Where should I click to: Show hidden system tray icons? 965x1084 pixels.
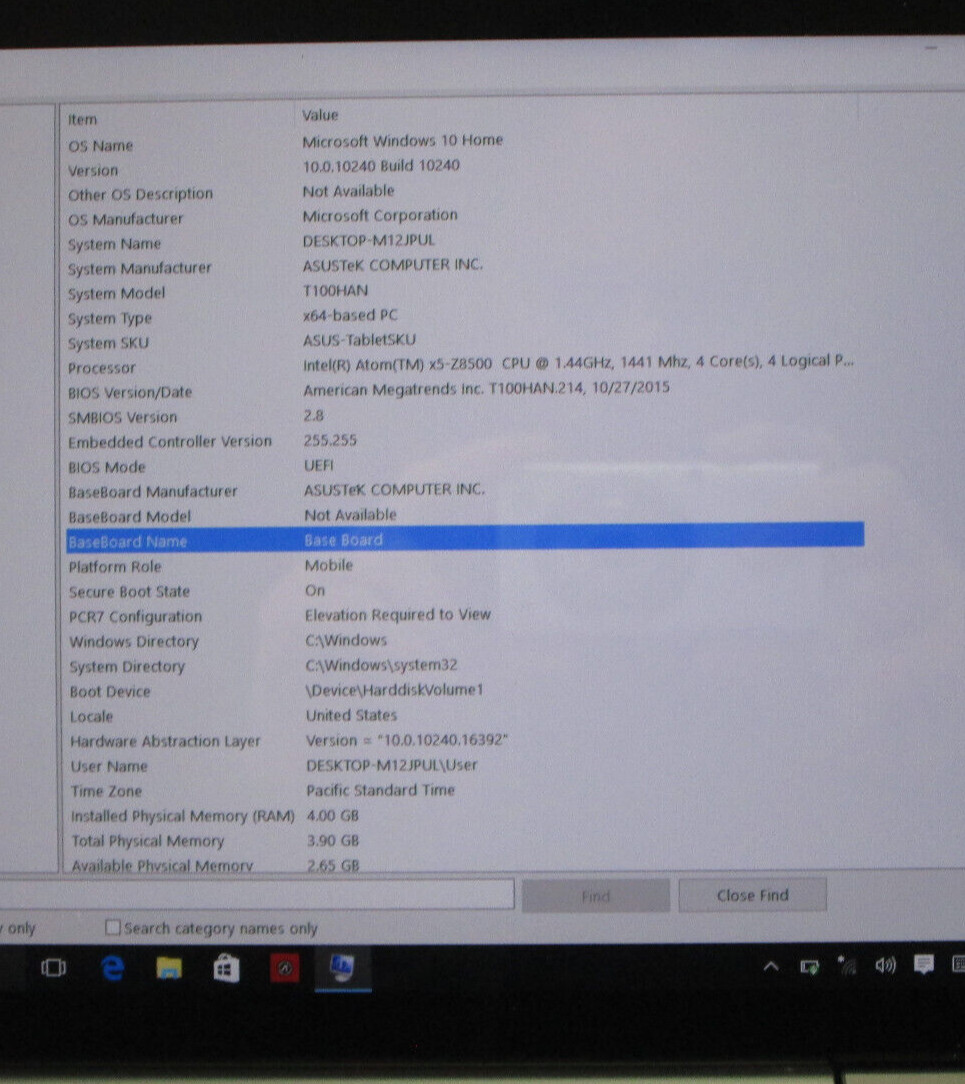771,966
